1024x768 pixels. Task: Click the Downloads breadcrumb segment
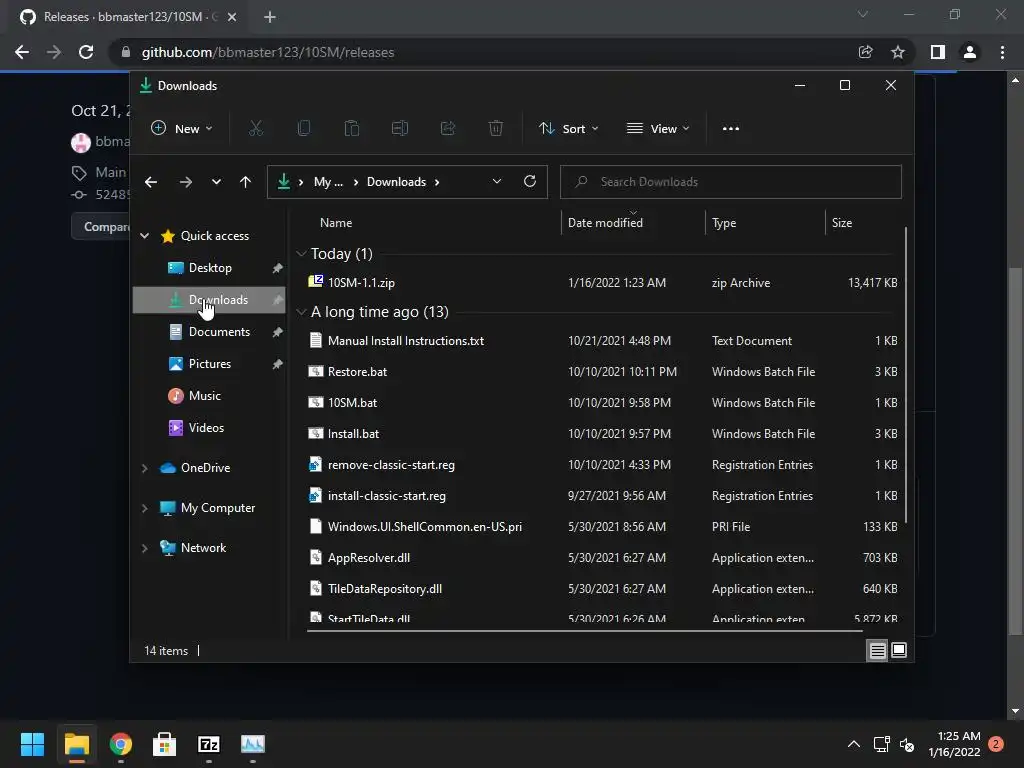click(x=396, y=182)
